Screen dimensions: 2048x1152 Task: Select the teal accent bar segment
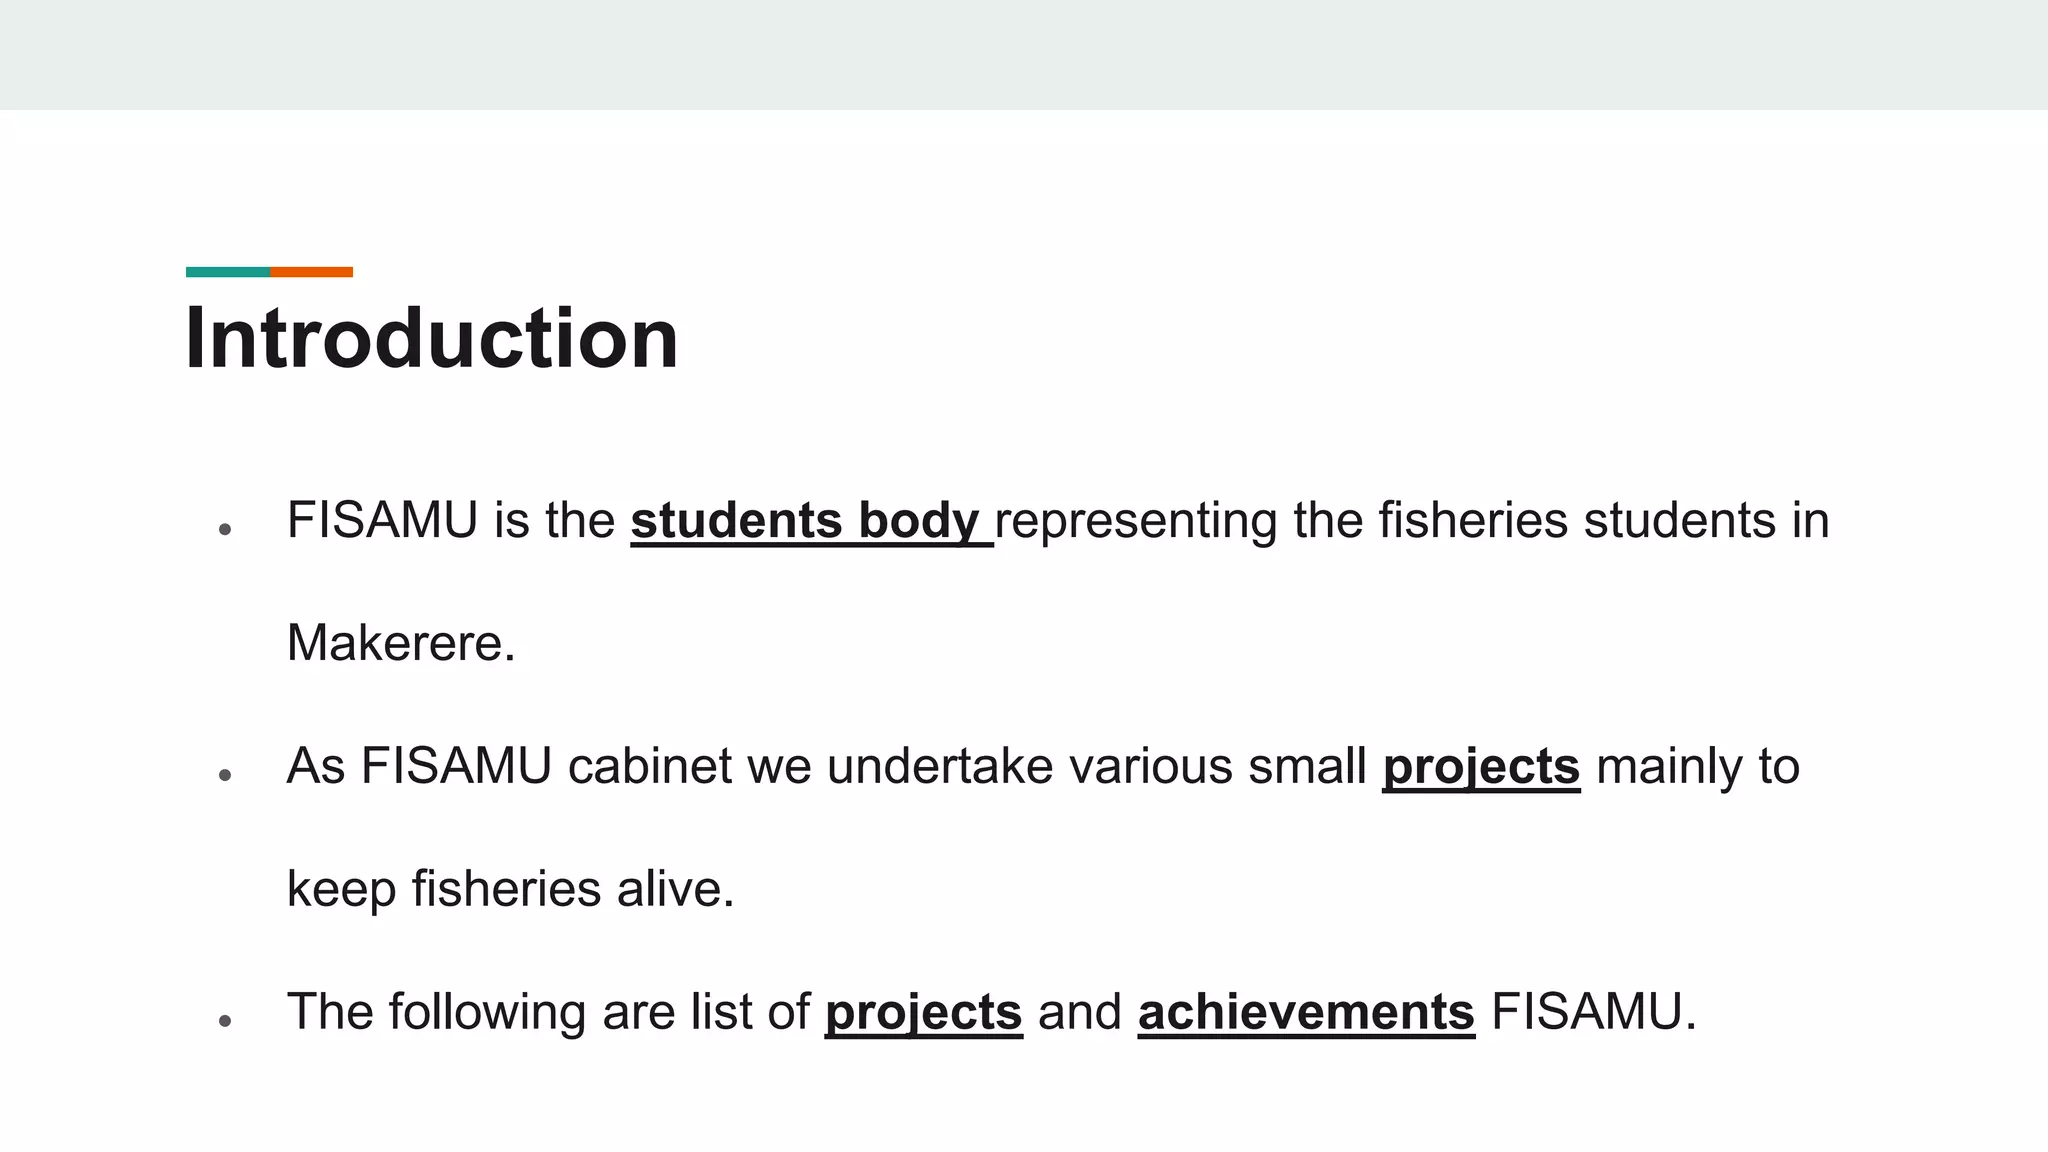pos(228,272)
